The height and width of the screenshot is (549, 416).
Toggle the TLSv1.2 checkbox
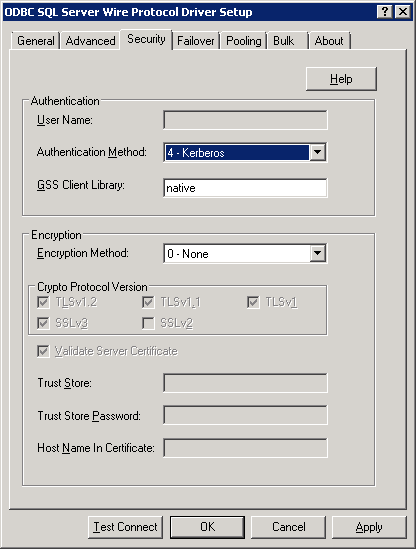click(x=43, y=302)
